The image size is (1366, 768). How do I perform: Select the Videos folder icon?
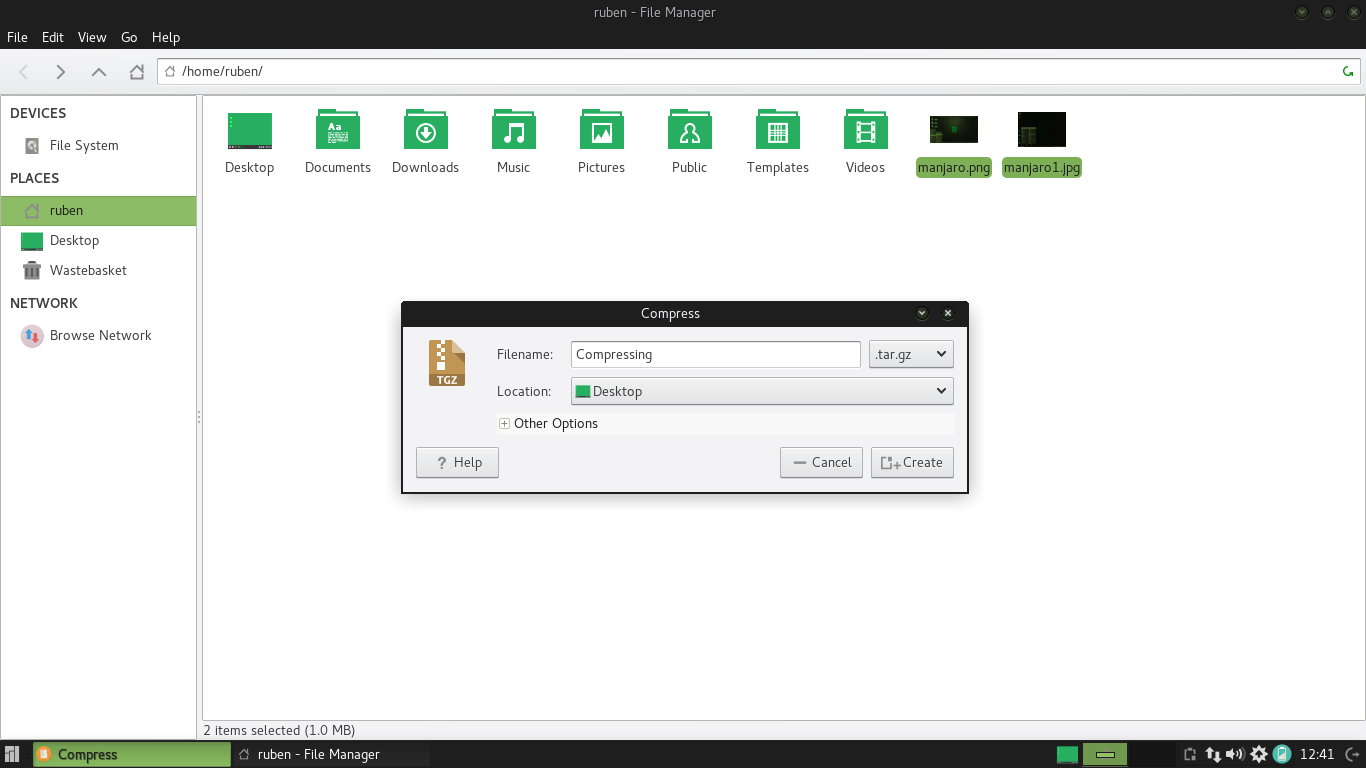[865, 130]
